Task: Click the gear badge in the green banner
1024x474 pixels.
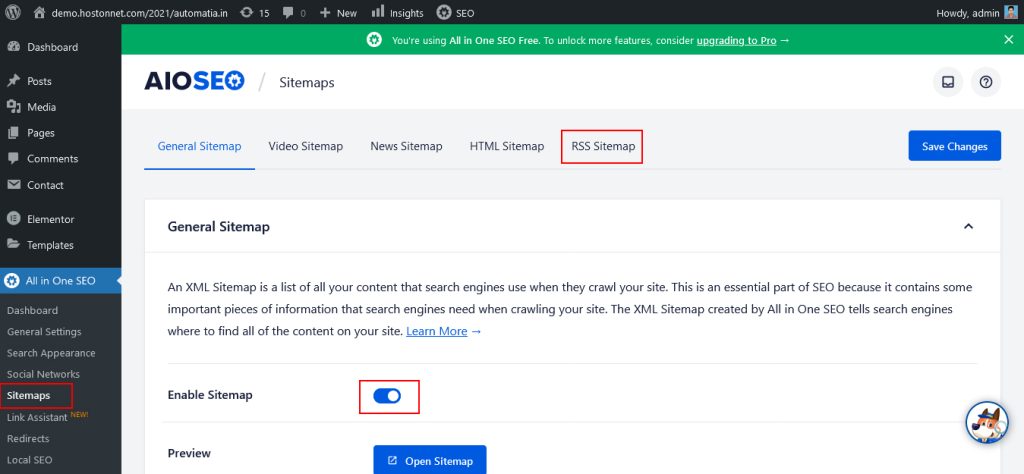Action: [x=374, y=40]
